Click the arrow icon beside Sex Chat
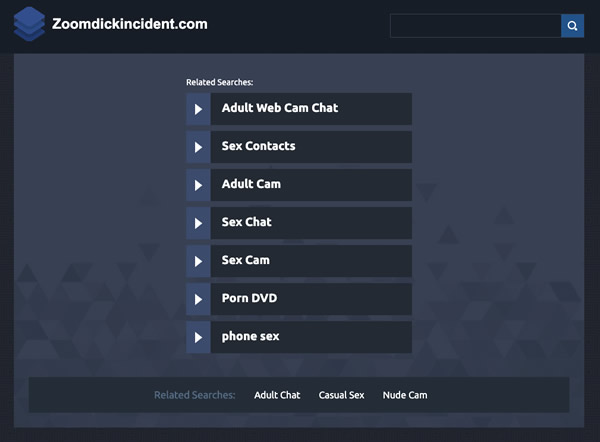 198,223
